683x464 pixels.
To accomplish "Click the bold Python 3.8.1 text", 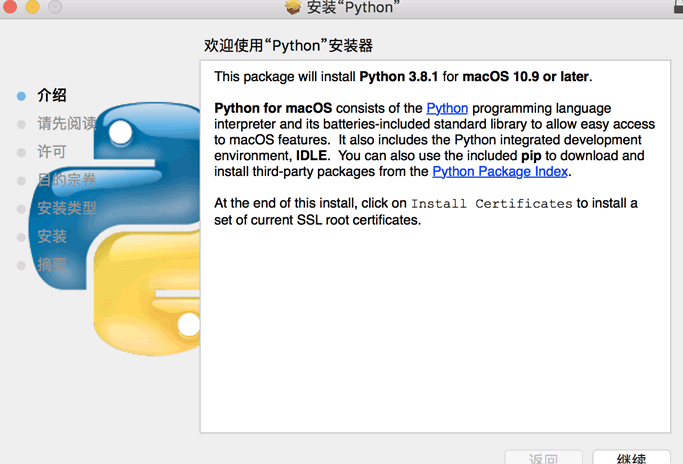I will pos(399,77).
